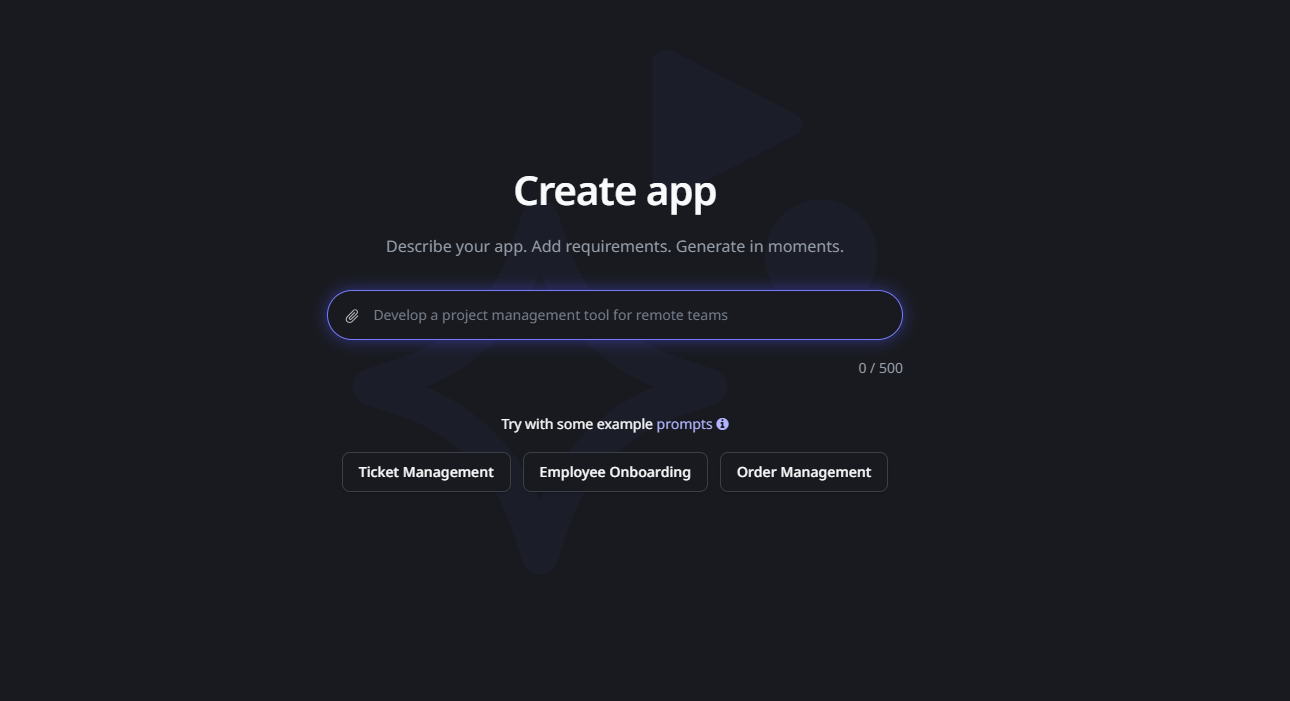The image size is (1290, 701).
Task: Use the Order Management suggestion chip
Action: [804, 472]
